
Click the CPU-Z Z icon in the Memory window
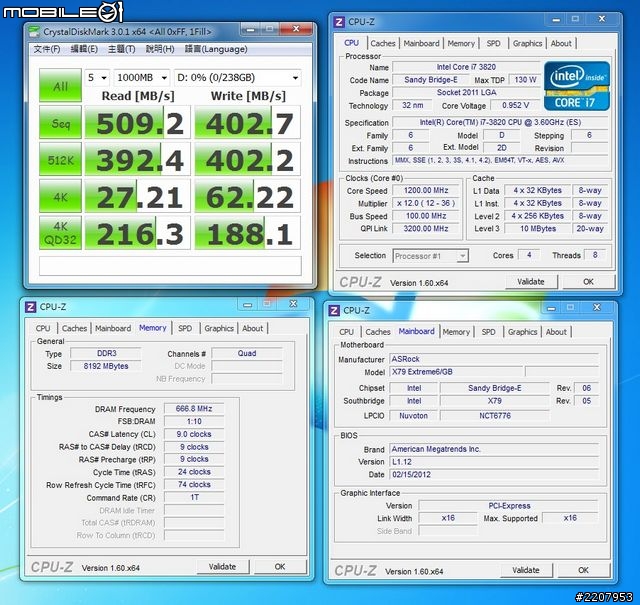30,307
